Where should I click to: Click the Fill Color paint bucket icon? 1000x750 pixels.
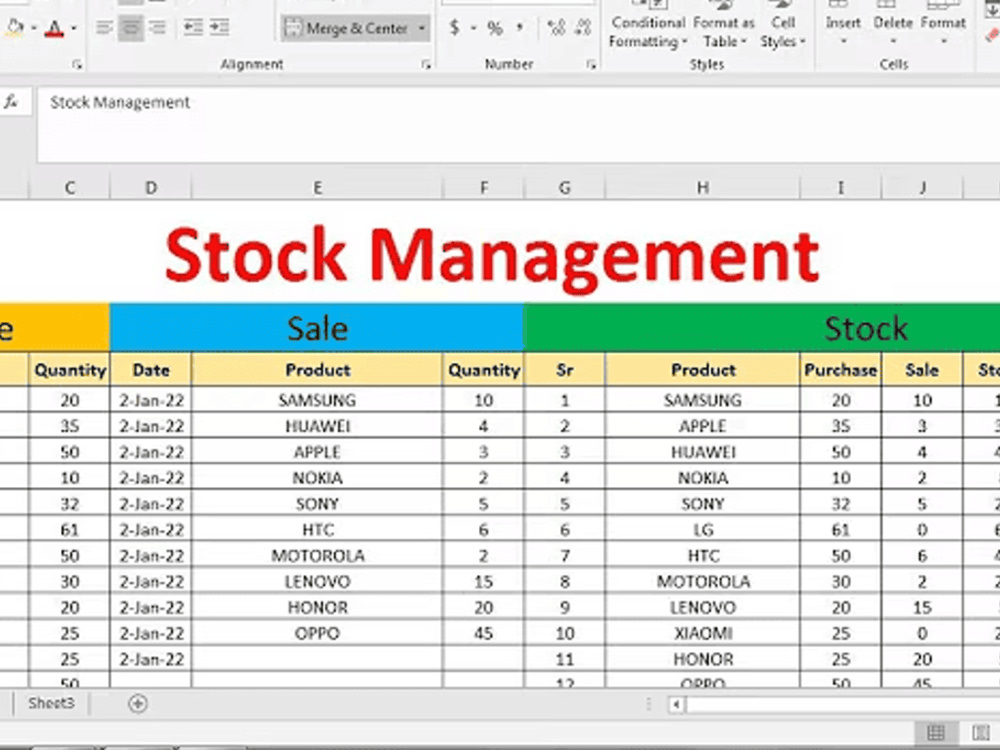pyautogui.click(x=15, y=27)
